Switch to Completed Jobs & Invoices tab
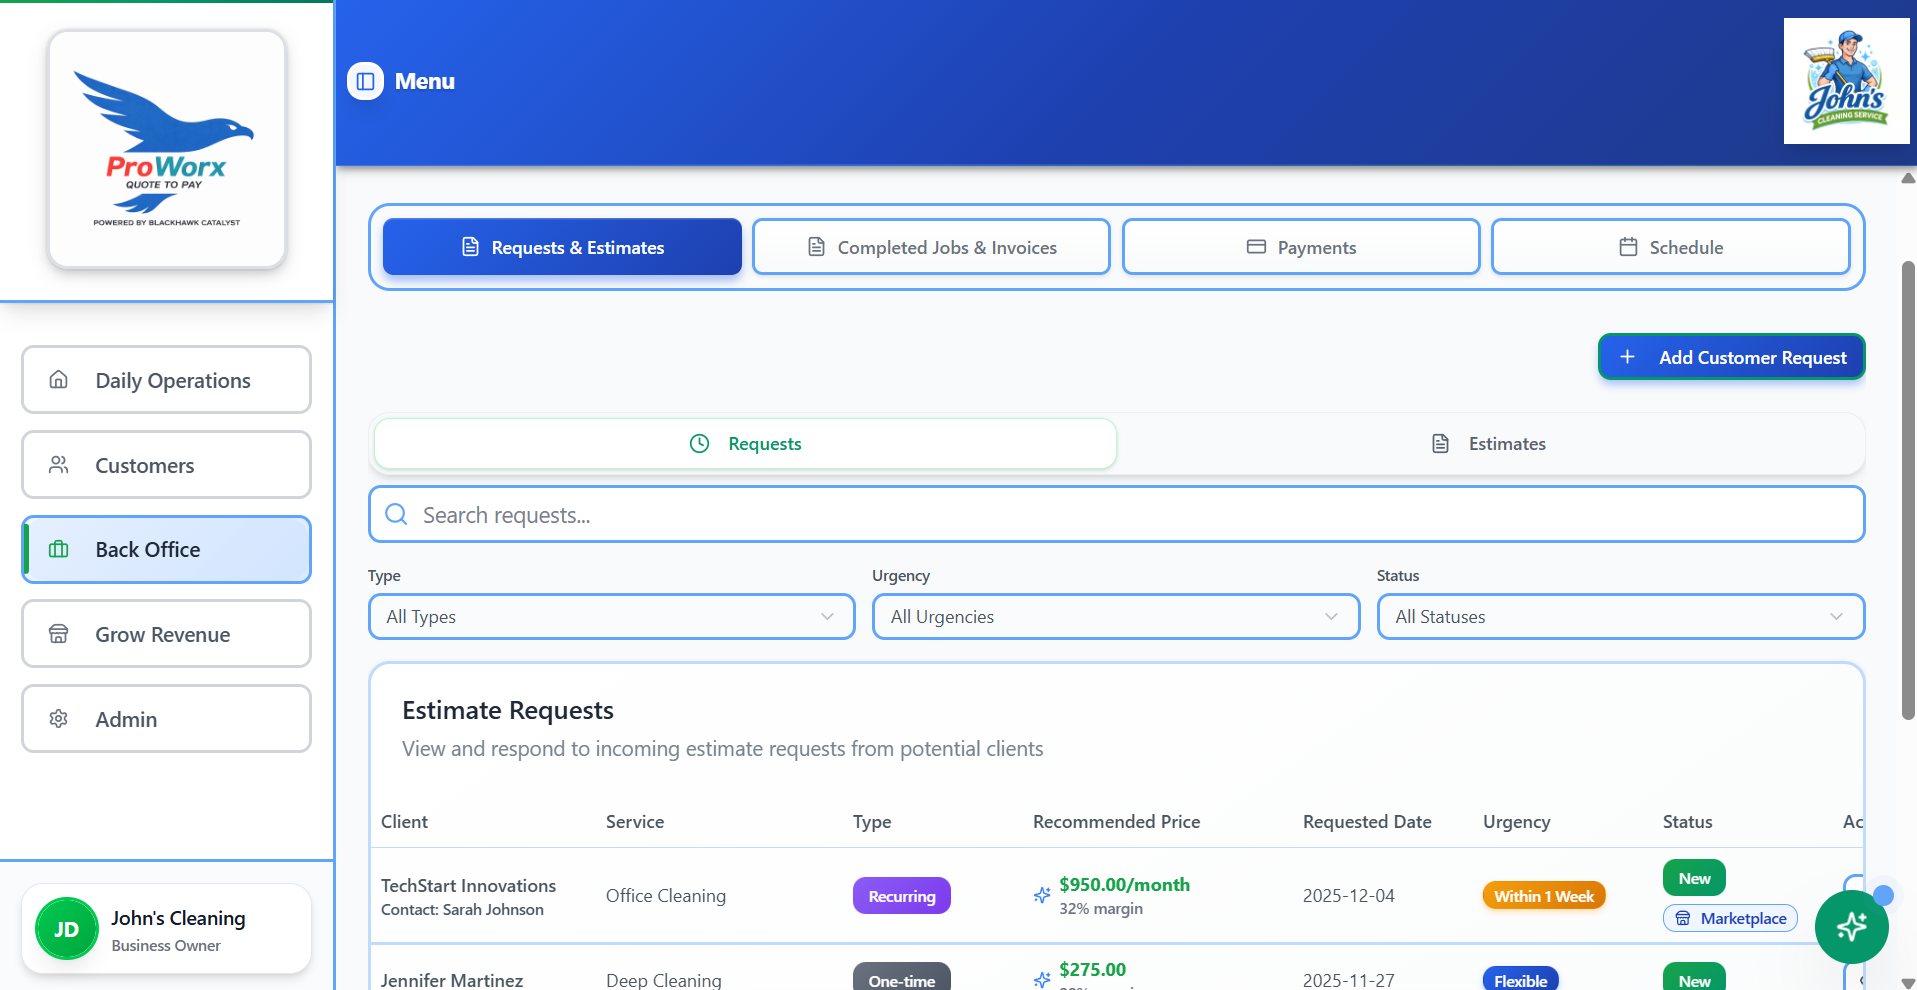 tap(931, 247)
